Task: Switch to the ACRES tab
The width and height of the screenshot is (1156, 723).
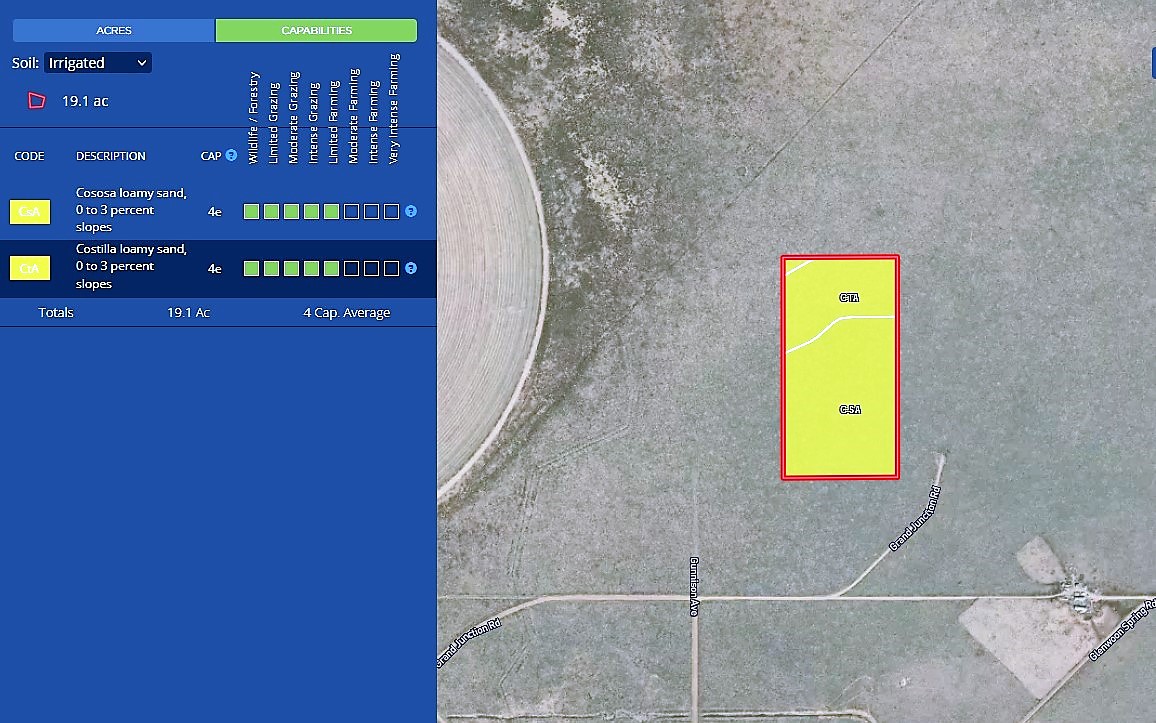Action: (x=114, y=31)
